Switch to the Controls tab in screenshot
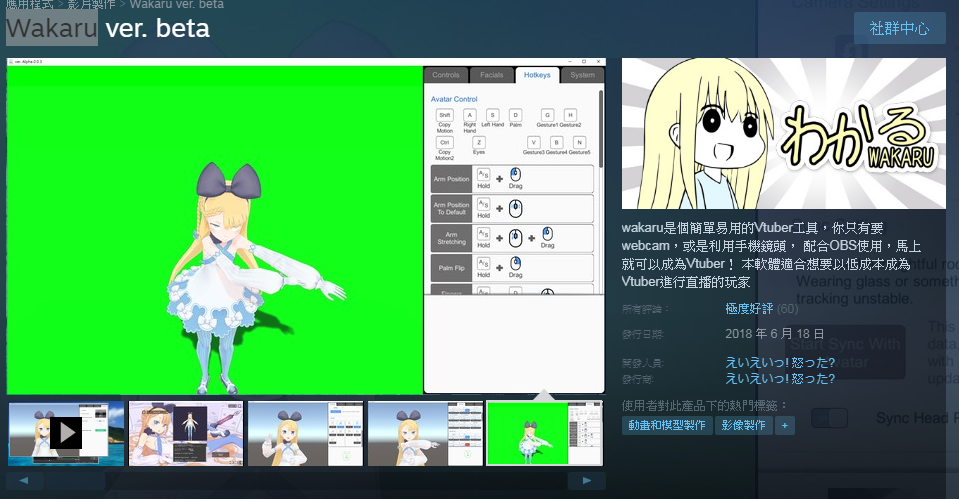959x499 pixels. coord(445,75)
